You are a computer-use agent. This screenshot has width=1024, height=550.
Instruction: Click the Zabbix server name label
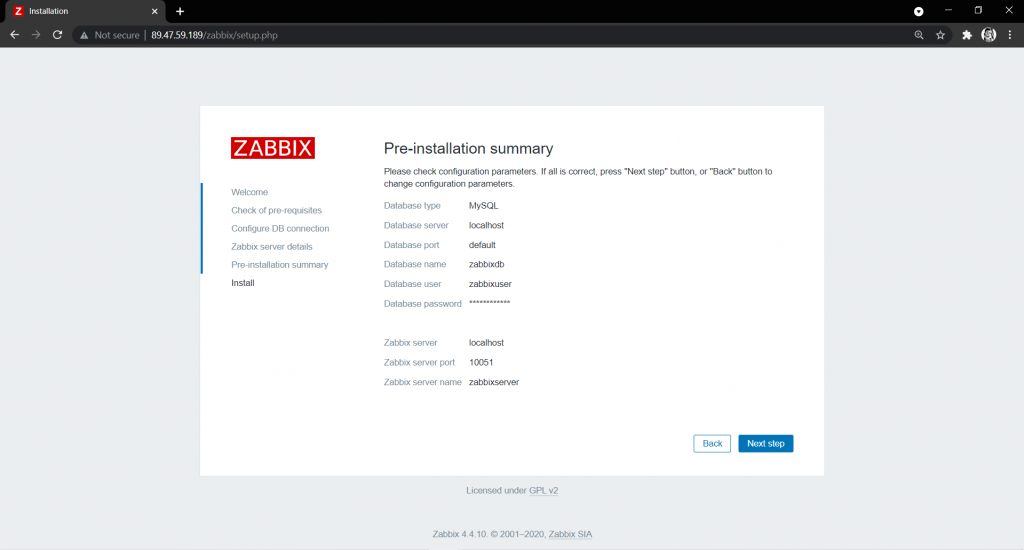coord(423,382)
